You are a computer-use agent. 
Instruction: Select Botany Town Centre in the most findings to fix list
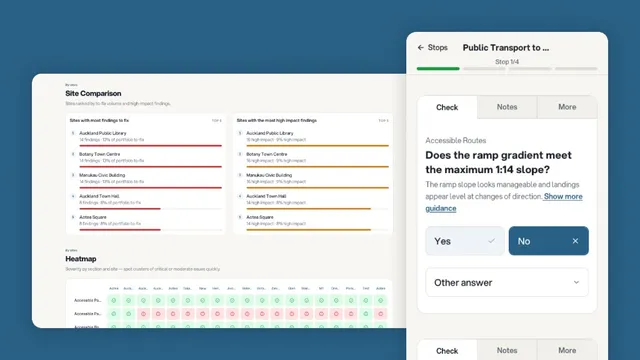pyautogui.click(x=100, y=154)
